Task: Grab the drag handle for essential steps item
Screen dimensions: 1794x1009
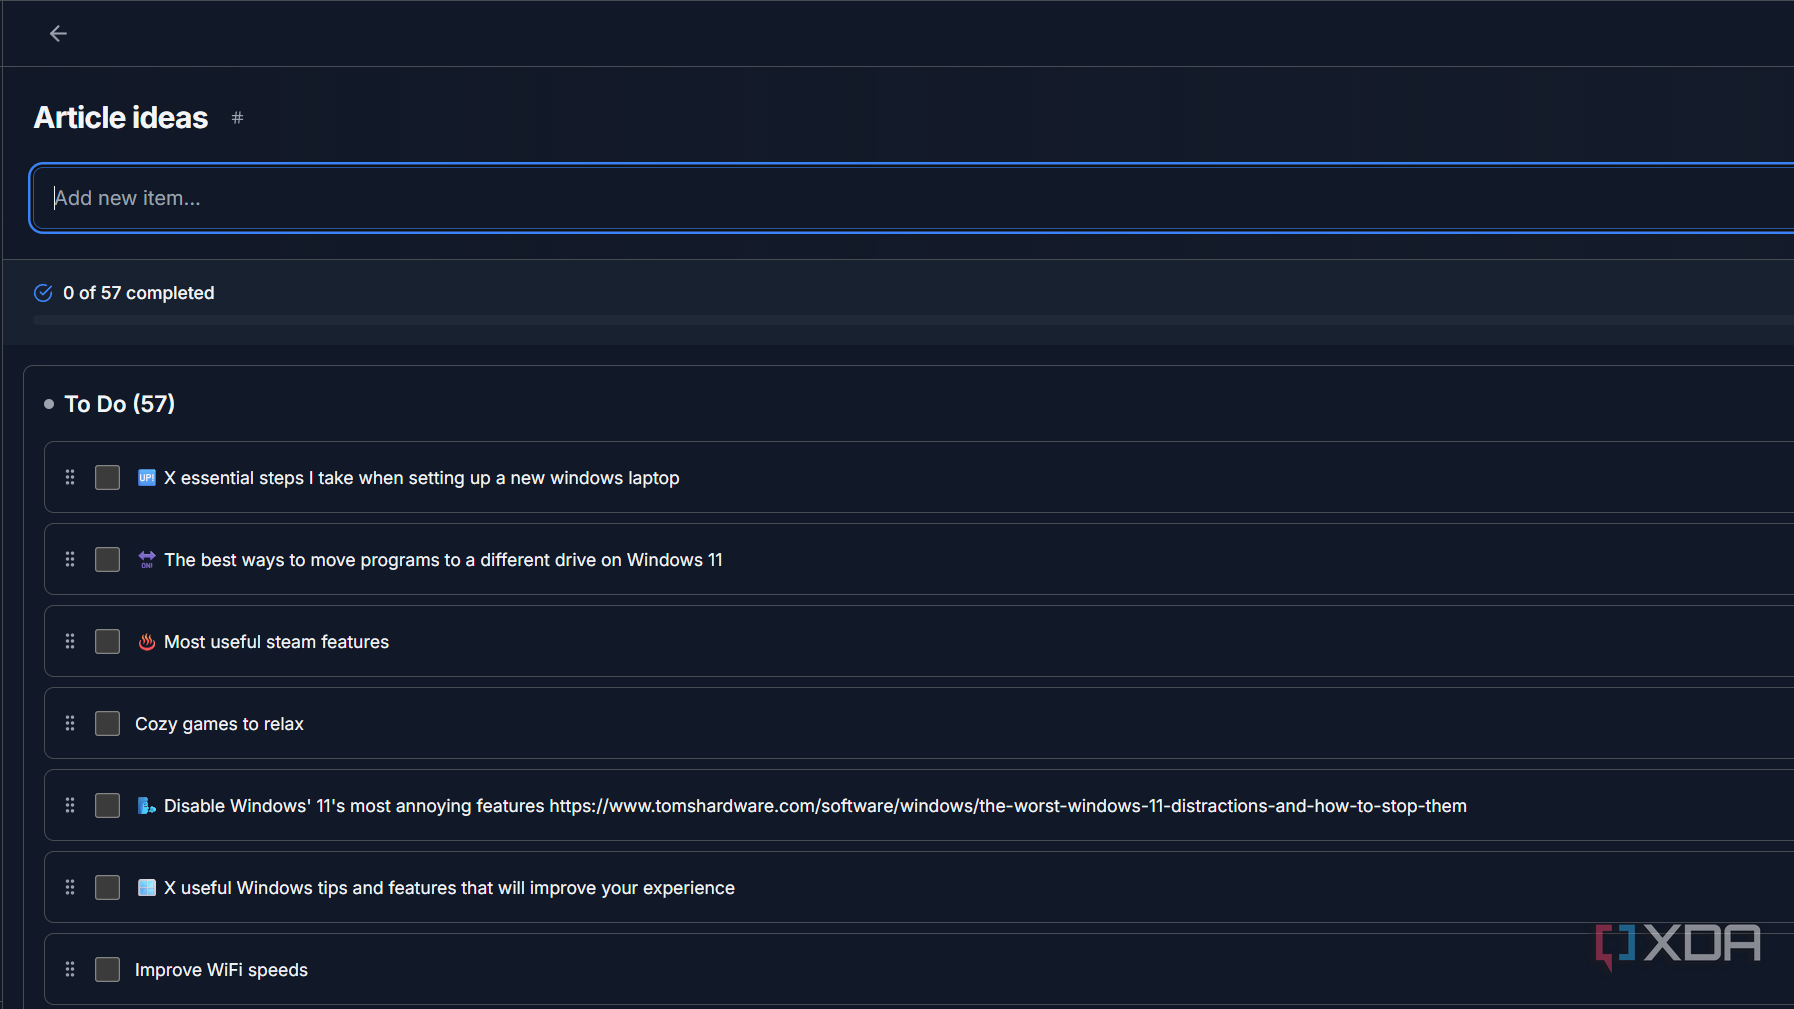Action: (x=70, y=477)
